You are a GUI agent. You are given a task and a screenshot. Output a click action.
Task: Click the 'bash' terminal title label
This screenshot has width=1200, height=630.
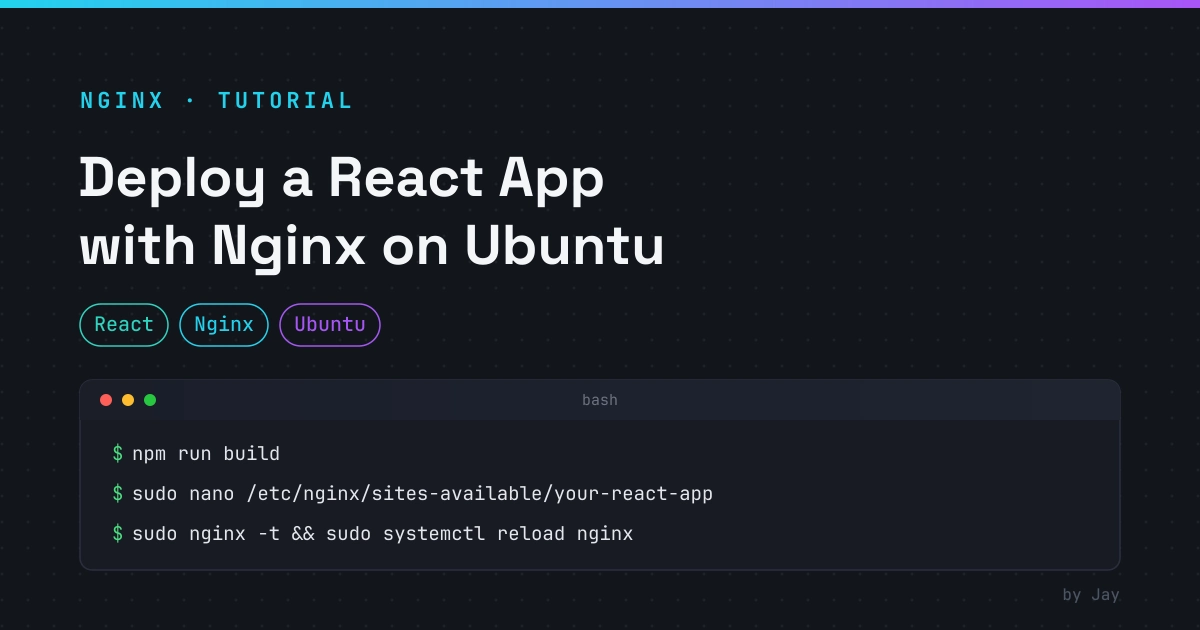coord(600,400)
